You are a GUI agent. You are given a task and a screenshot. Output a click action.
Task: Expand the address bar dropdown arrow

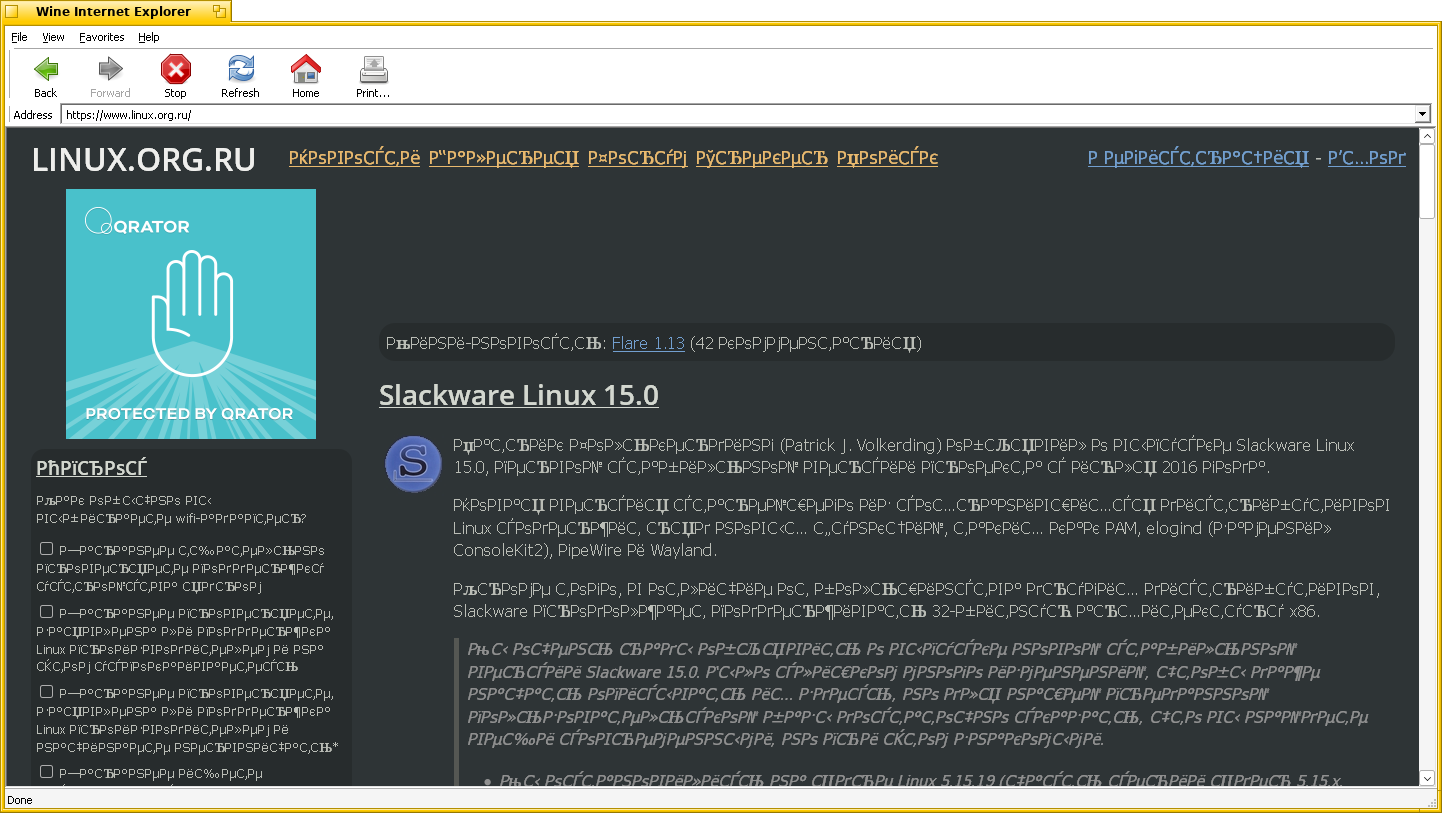tap(1423, 115)
